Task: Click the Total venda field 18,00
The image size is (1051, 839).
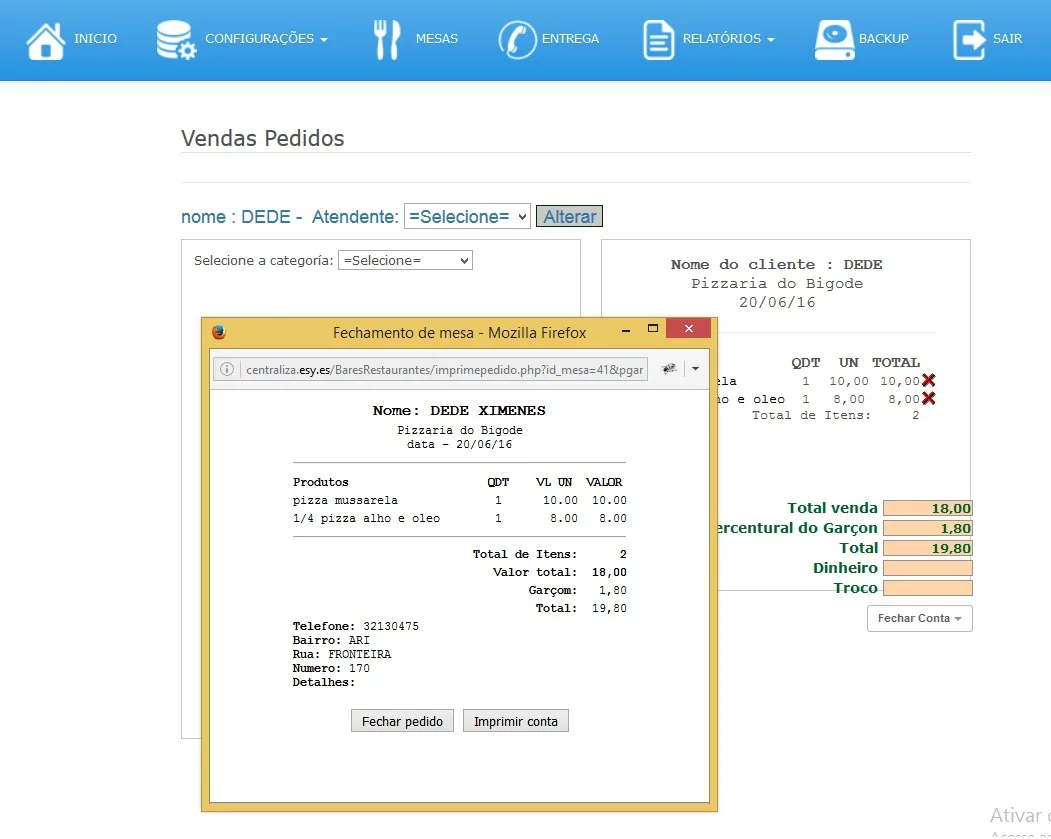Action: (x=928, y=508)
